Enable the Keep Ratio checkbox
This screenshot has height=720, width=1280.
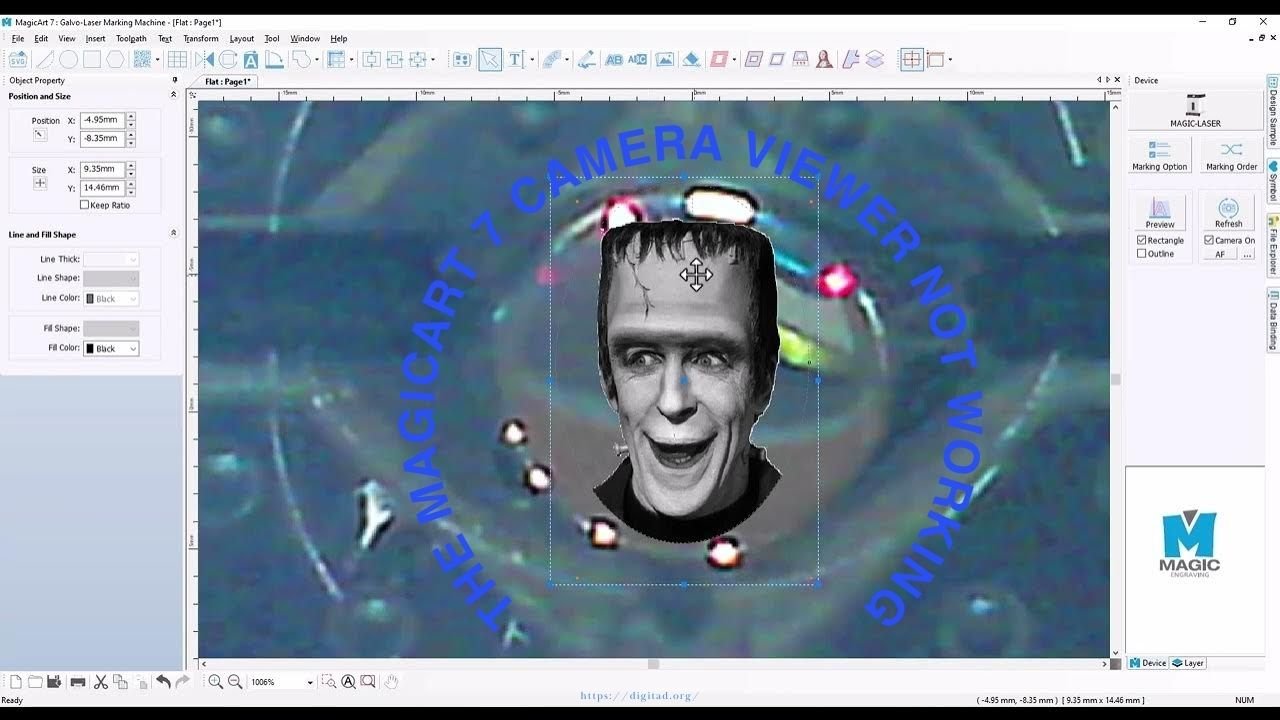[x=85, y=205]
